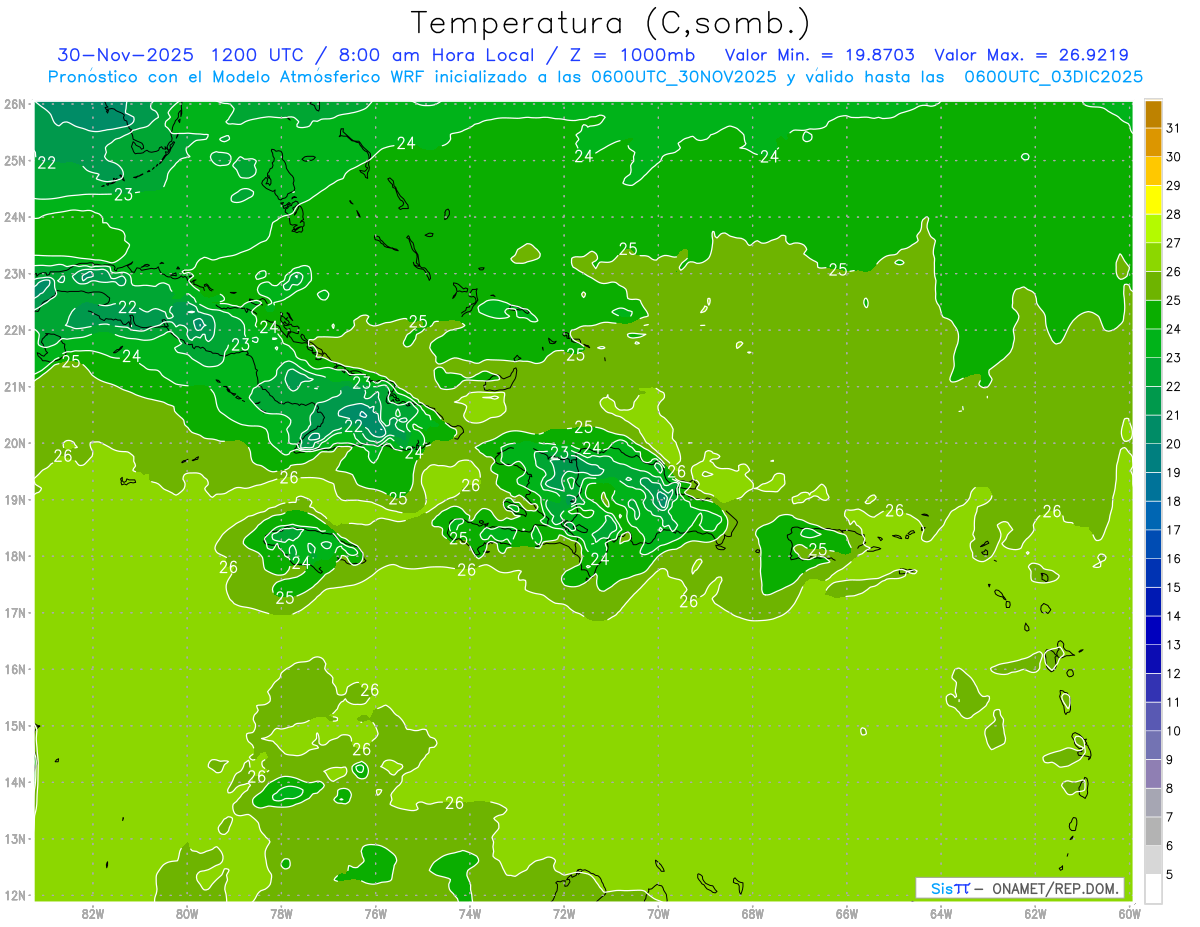Image resolution: width=1200 pixels, height=927 pixels.
Task: Click the '21N' latitude axis label
Action: 14,386
